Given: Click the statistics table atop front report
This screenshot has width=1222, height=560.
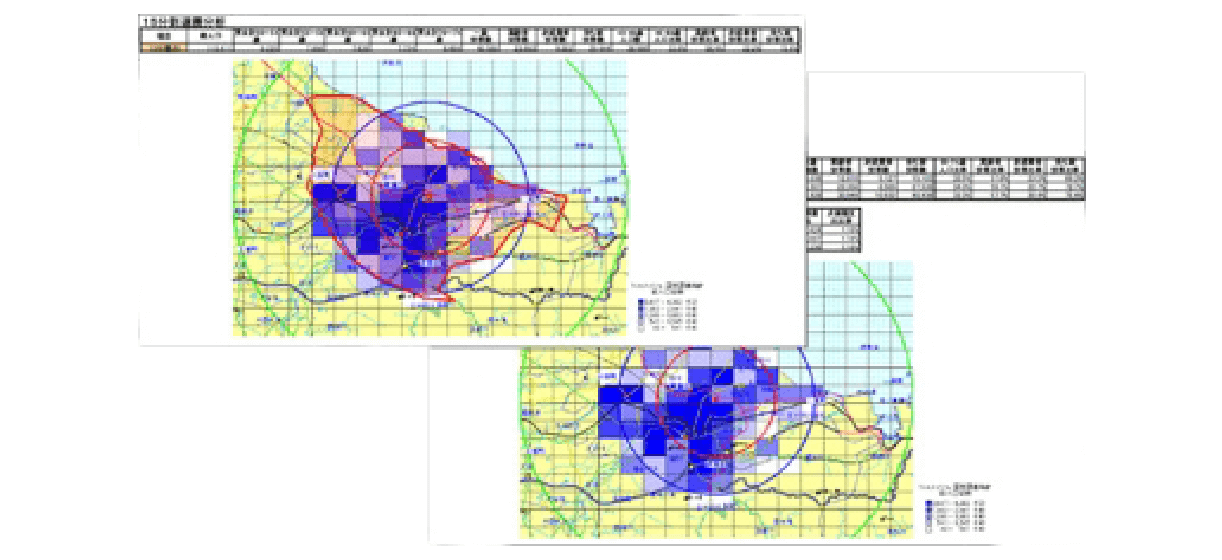Looking at the screenshot, I should pos(470,38).
